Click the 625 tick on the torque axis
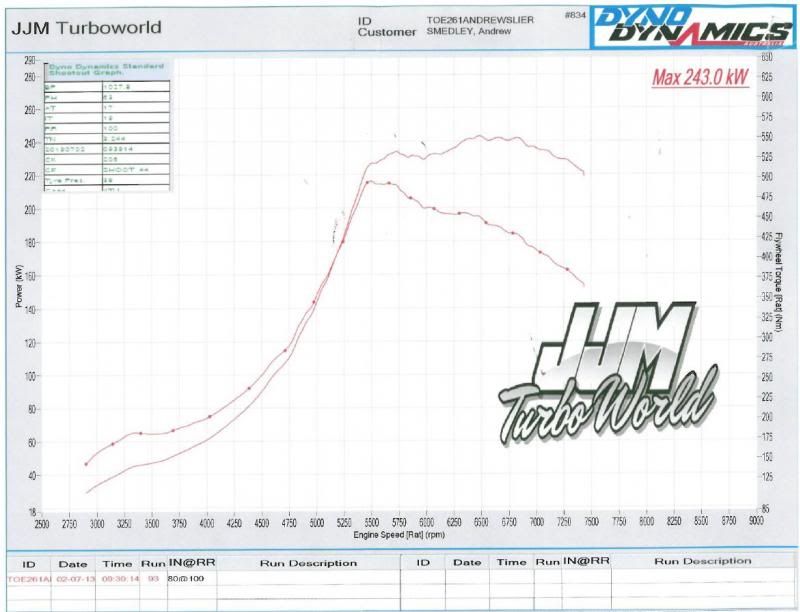 click(767, 78)
